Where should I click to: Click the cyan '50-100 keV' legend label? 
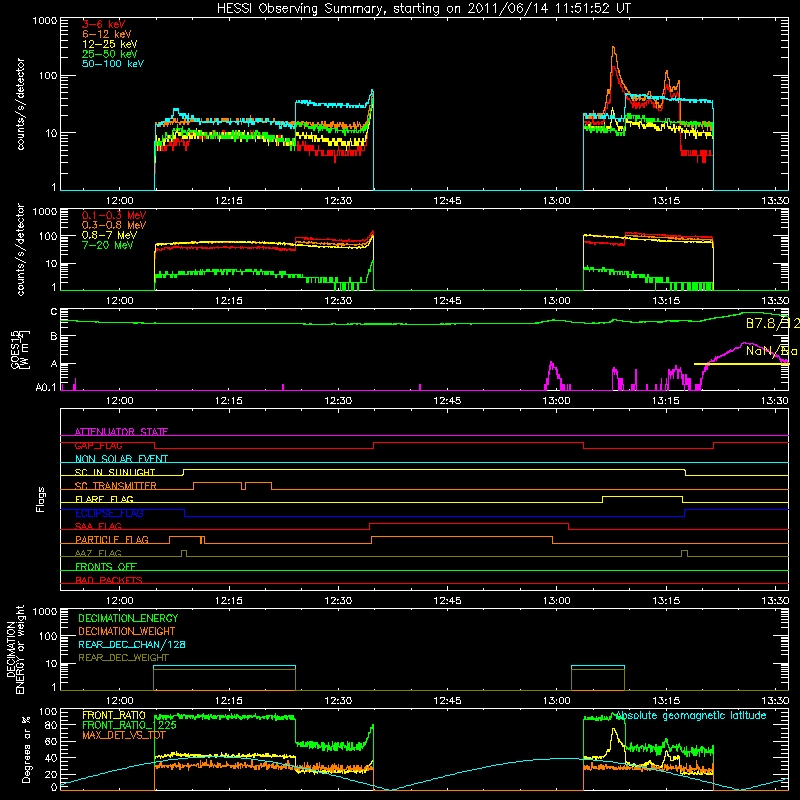(113, 64)
